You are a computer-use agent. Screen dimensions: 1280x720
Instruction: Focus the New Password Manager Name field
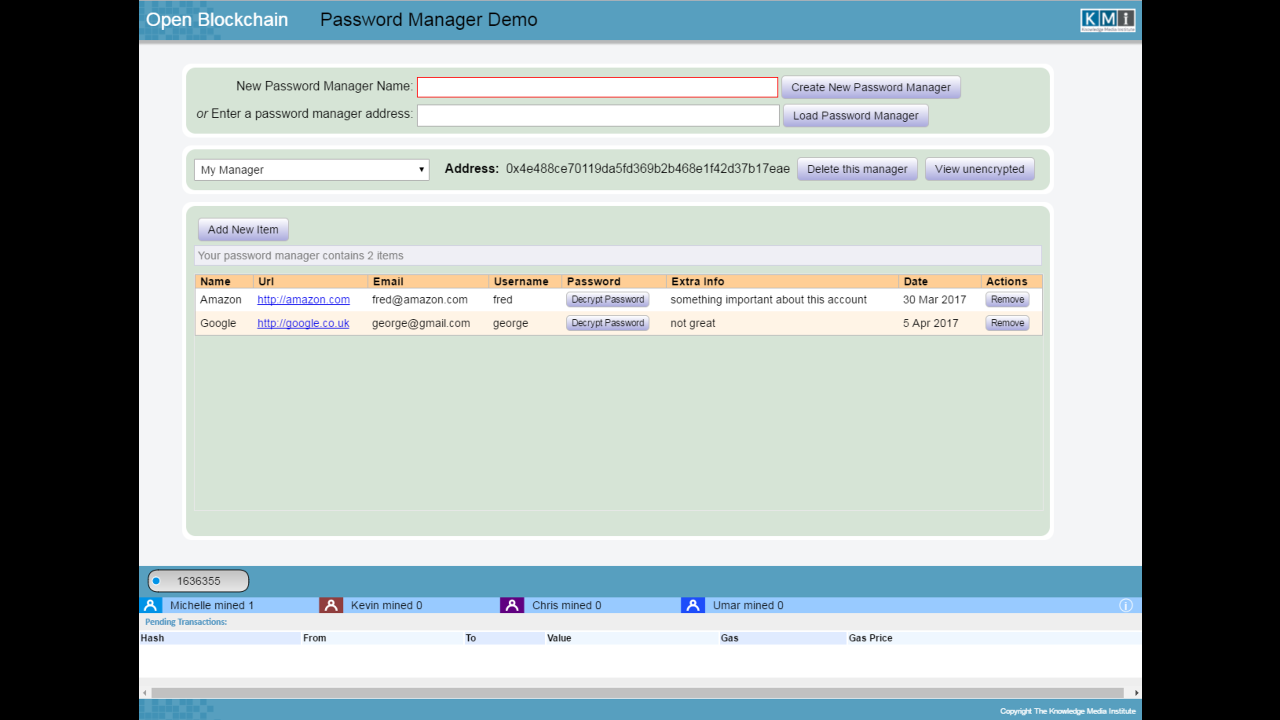597,87
